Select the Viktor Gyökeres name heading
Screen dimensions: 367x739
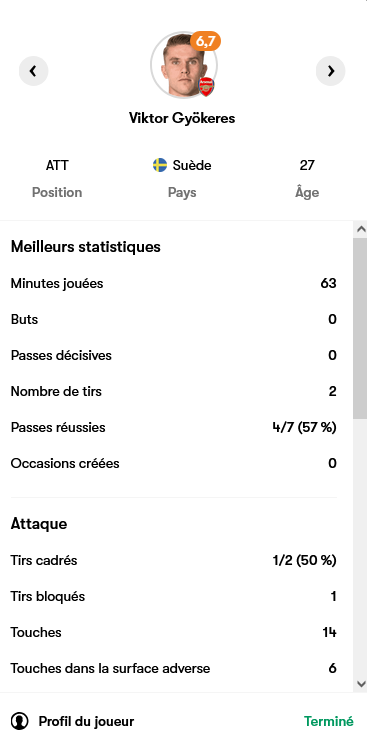pos(182,118)
